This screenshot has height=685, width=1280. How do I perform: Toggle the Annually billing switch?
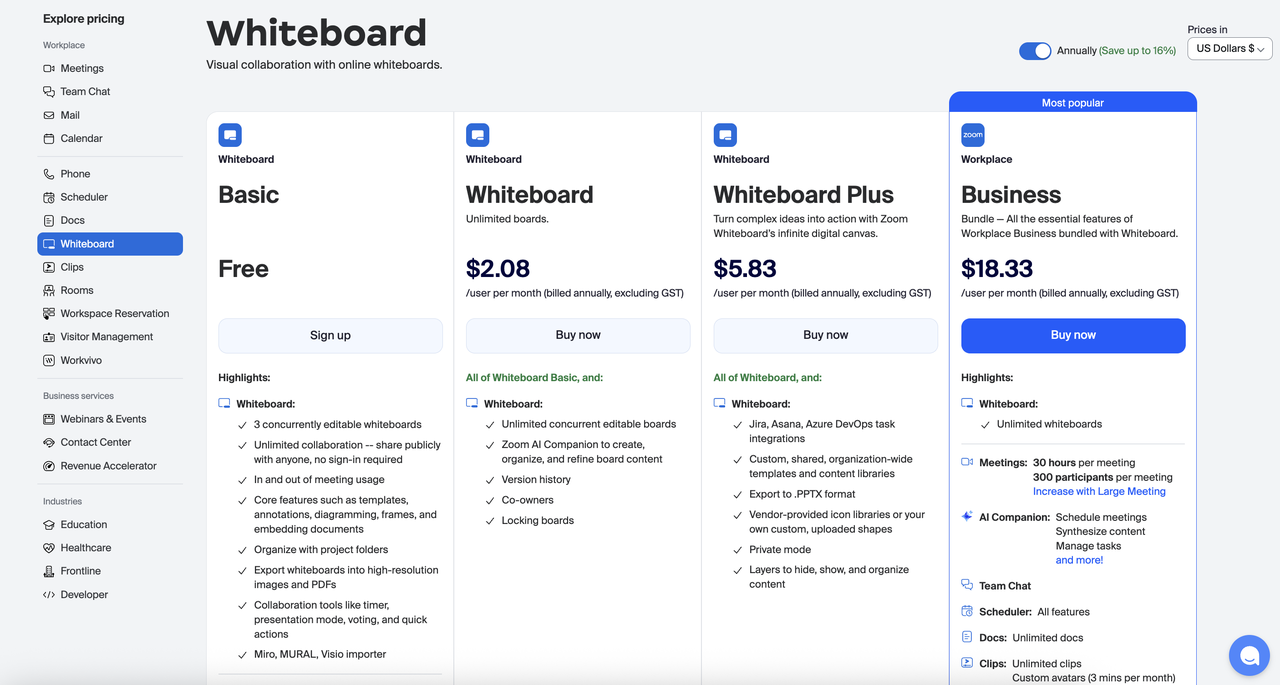[1035, 51]
